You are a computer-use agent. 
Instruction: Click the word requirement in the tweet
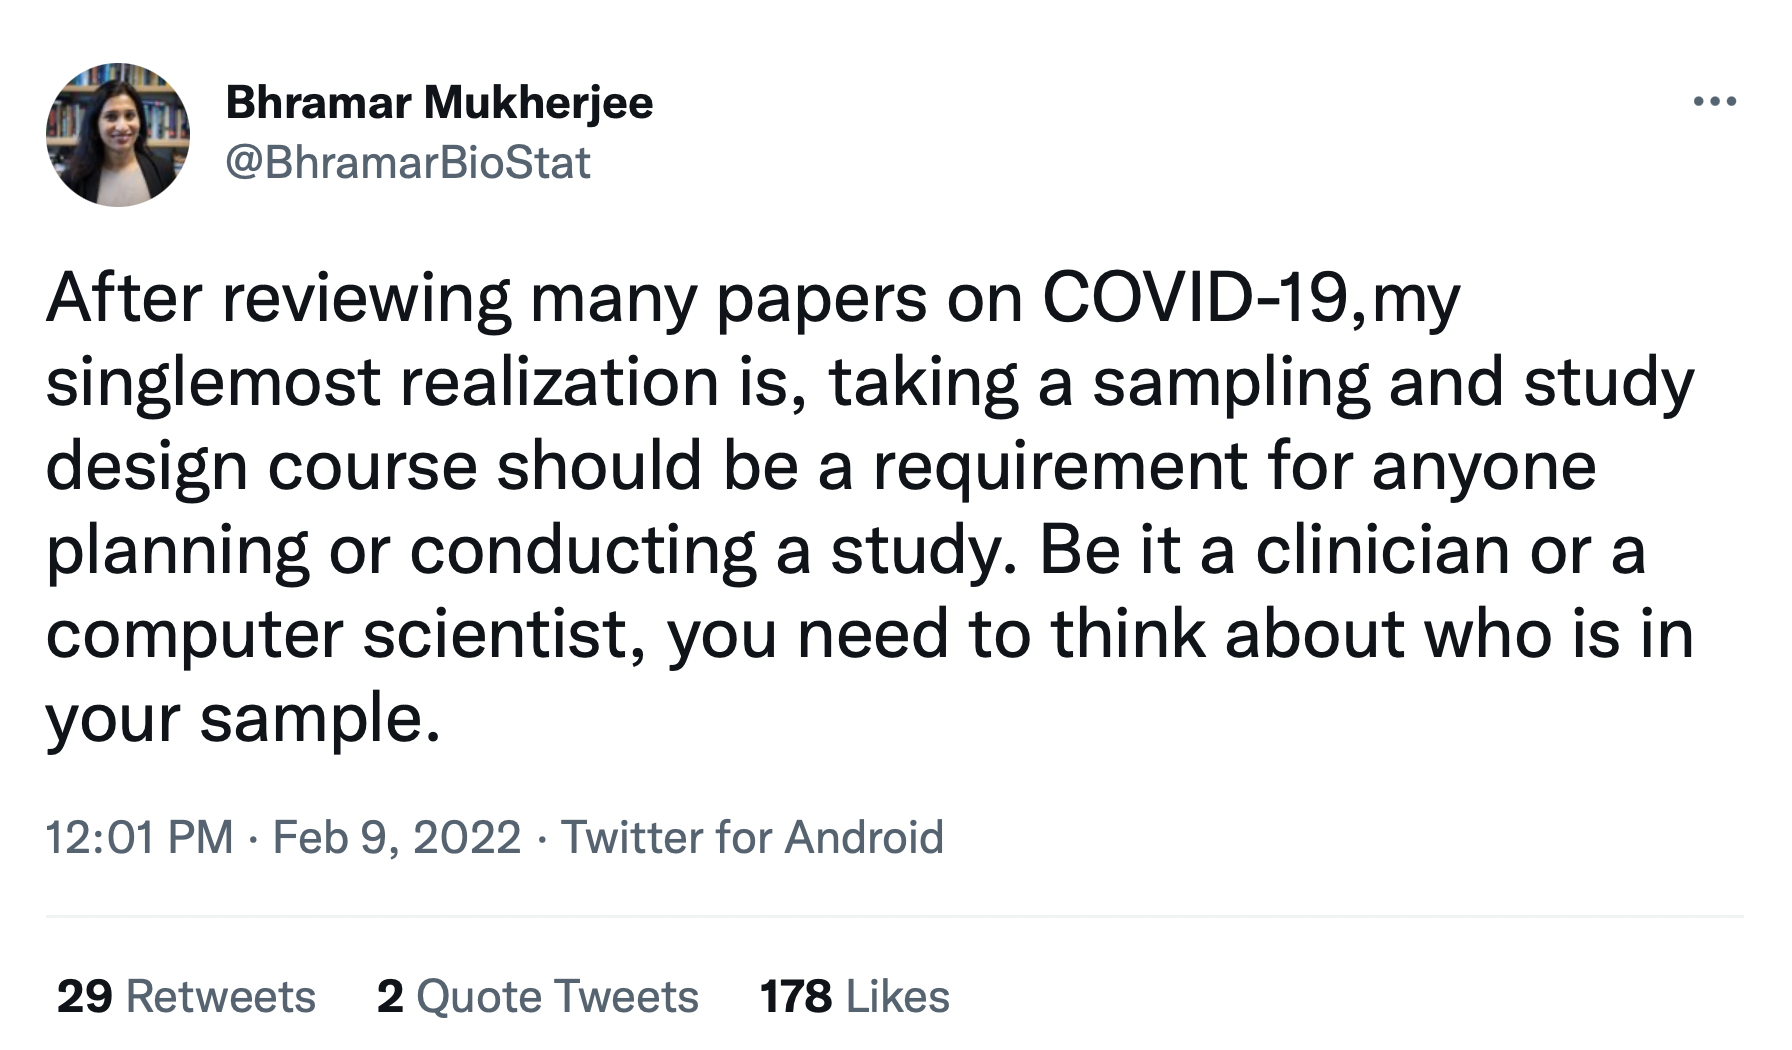(x=1060, y=466)
